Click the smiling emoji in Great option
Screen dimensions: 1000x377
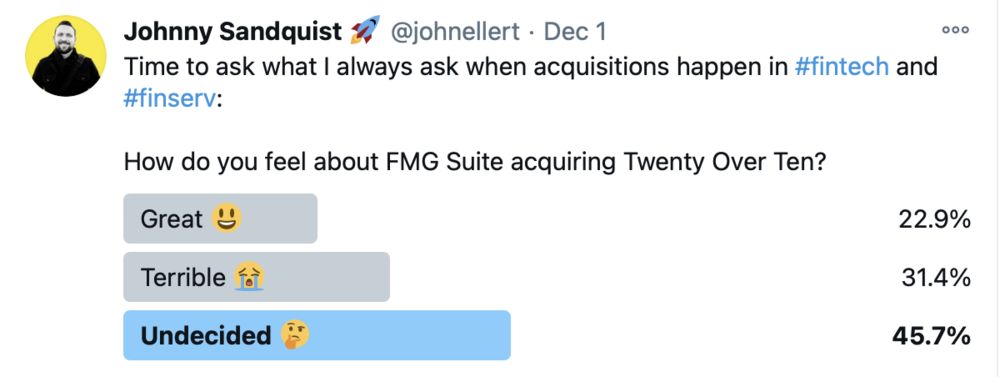coord(226,219)
